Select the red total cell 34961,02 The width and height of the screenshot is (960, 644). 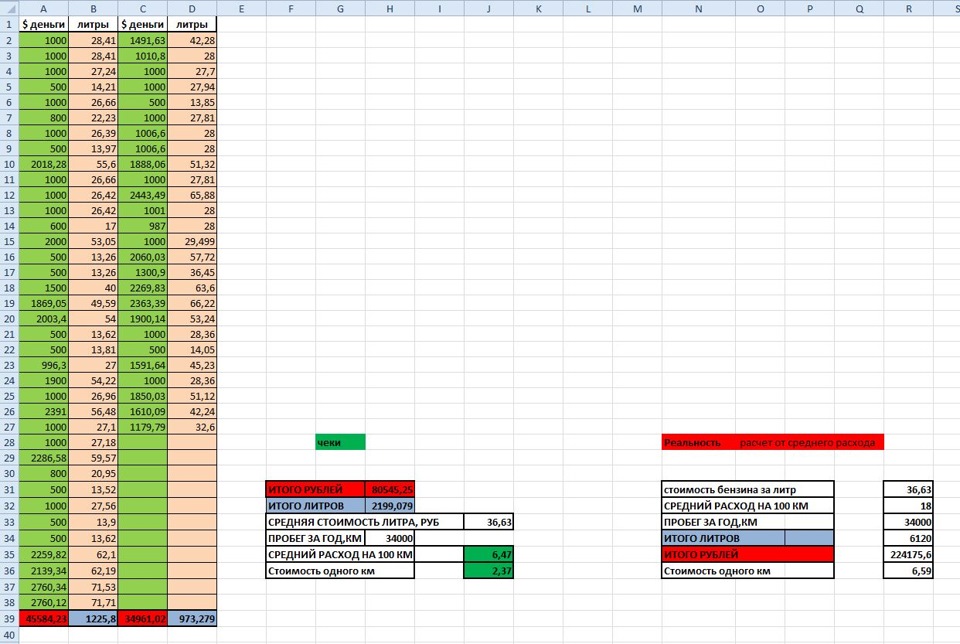point(143,619)
